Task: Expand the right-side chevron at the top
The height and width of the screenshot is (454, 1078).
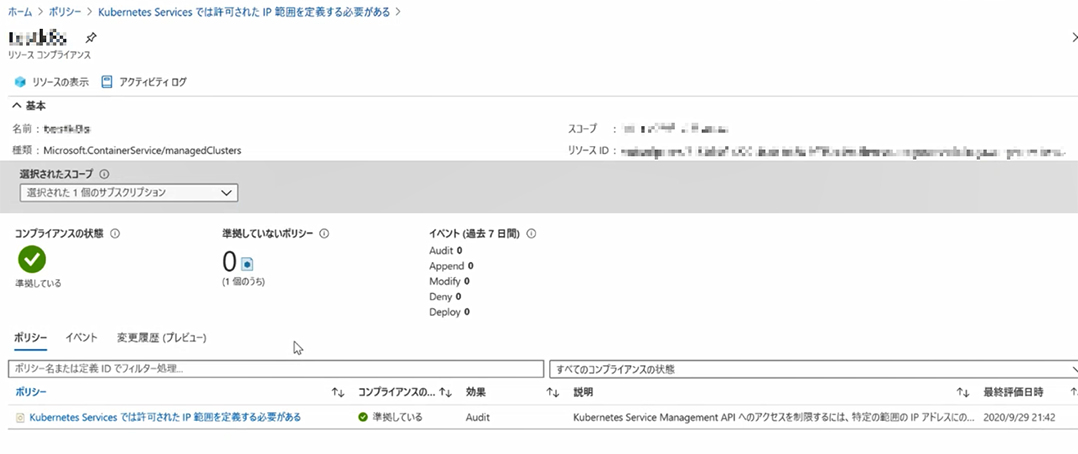Action: coord(1074,37)
